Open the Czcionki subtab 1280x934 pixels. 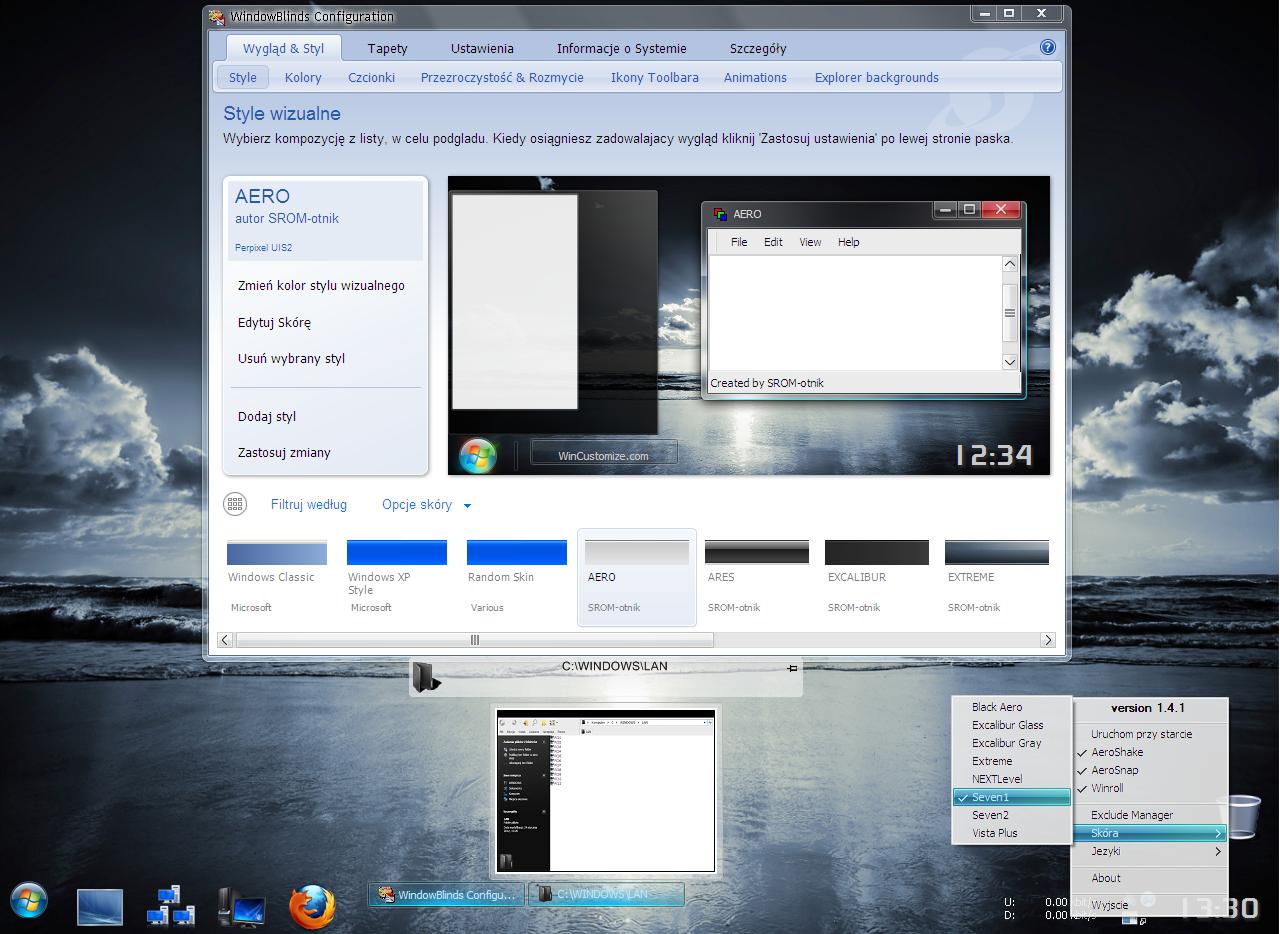point(371,77)
